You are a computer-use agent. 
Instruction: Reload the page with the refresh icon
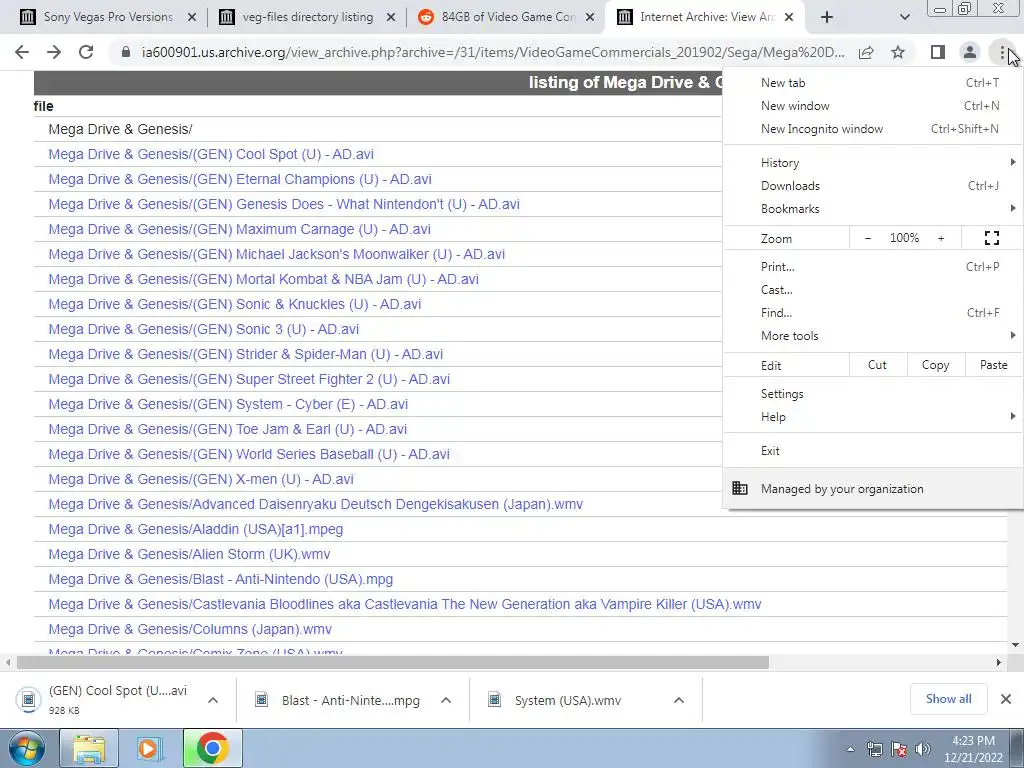(86, 52)
